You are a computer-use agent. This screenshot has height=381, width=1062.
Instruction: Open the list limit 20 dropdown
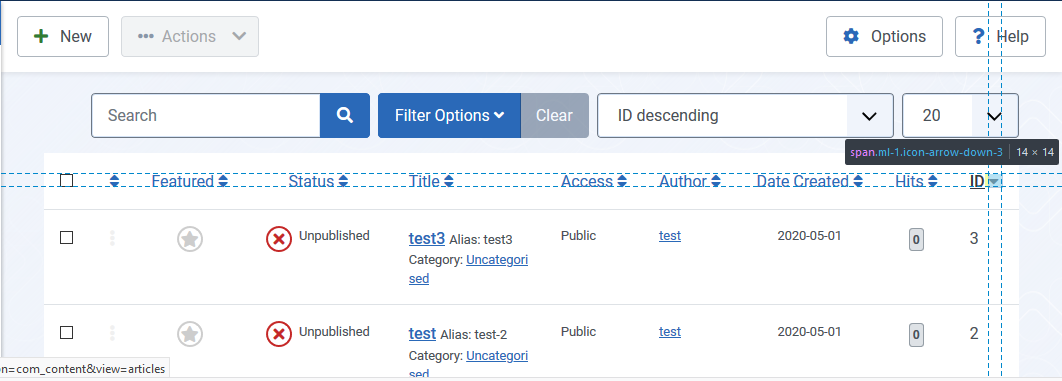pyautogui.click(x=960, y=116)
